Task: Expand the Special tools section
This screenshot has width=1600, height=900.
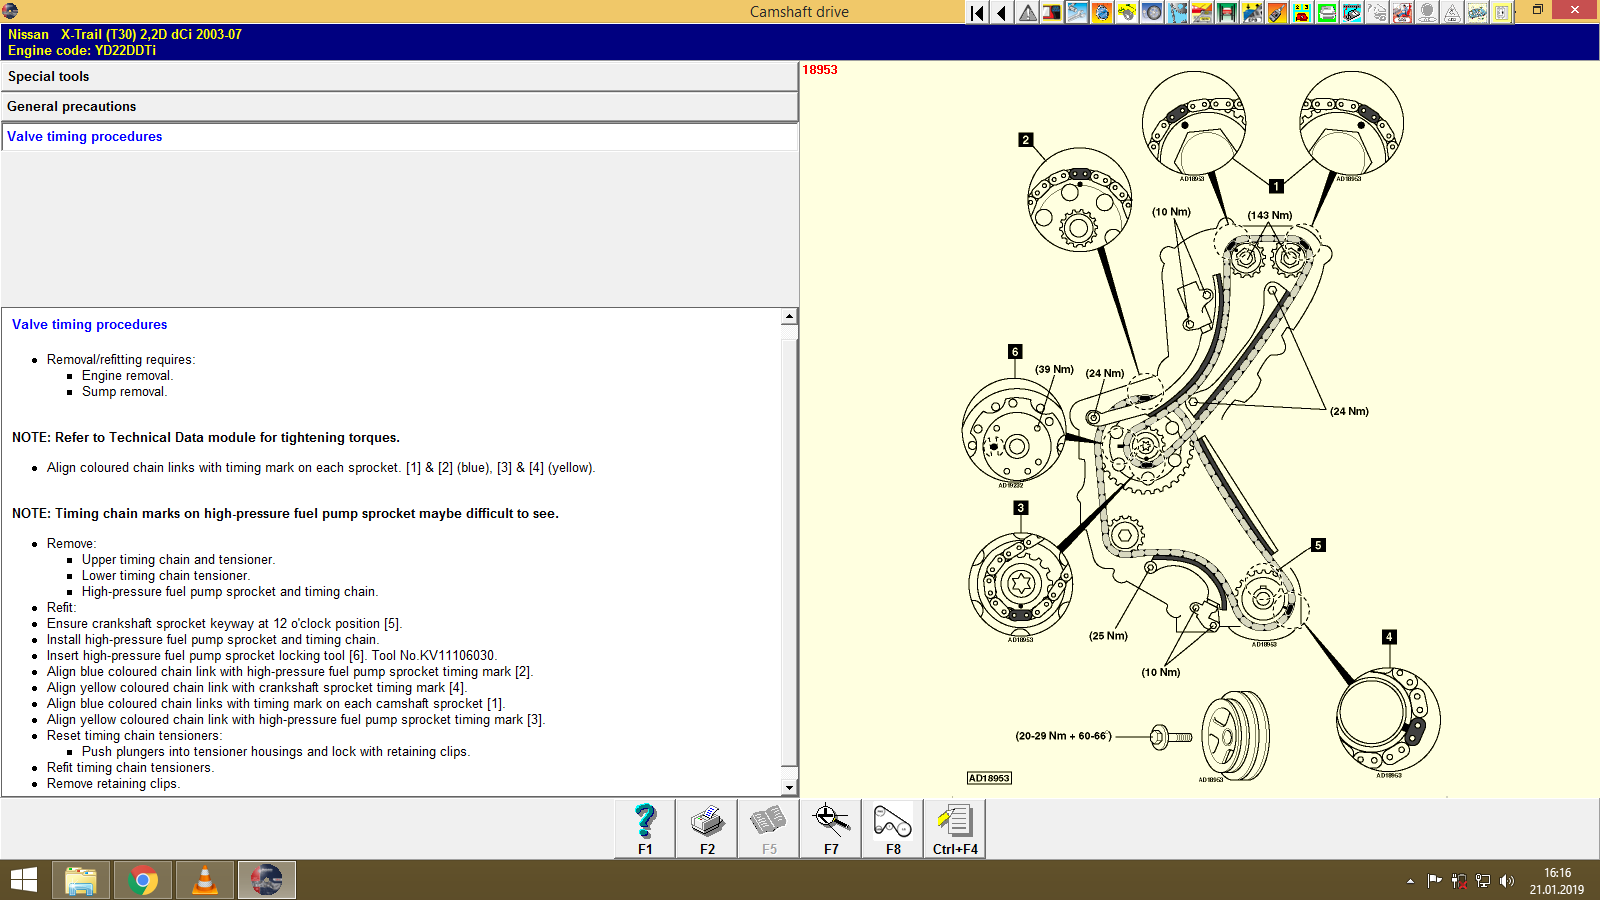Action: click(x=399, y=77)
